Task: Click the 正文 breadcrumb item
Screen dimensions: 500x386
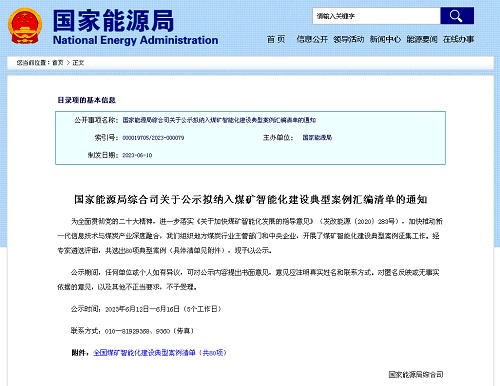Action: [x=78, y=63]
